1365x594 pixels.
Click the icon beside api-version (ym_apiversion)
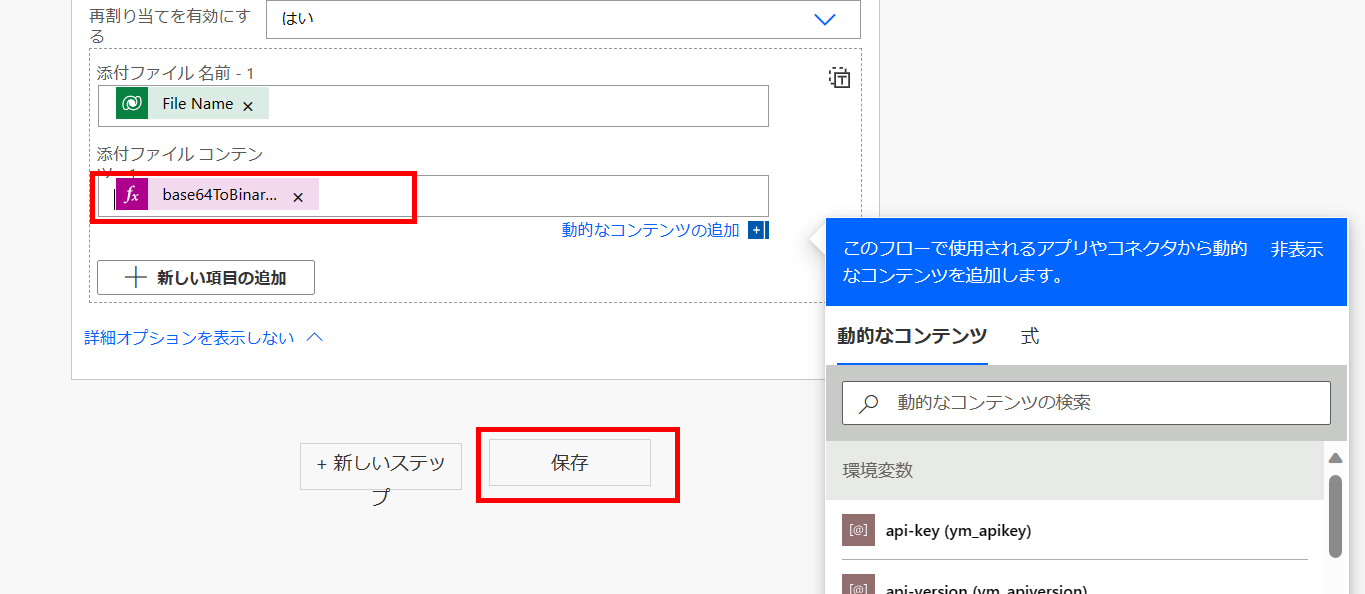(858, 584)
